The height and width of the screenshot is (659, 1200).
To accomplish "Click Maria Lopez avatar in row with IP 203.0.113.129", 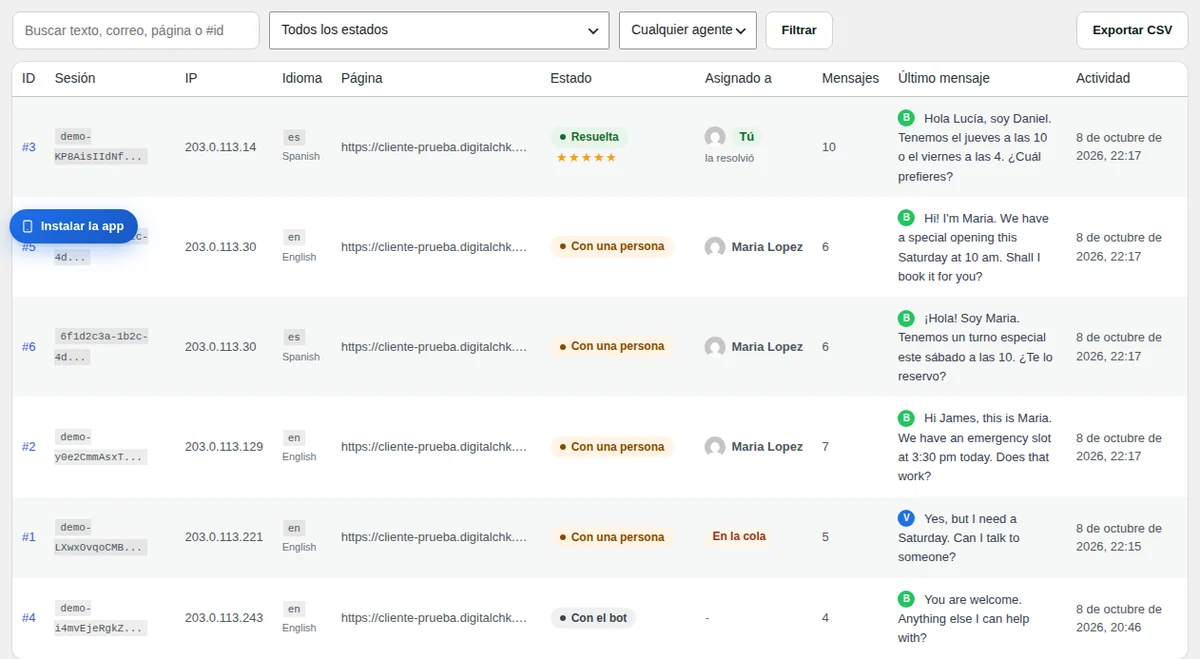I will pos(715,447).
